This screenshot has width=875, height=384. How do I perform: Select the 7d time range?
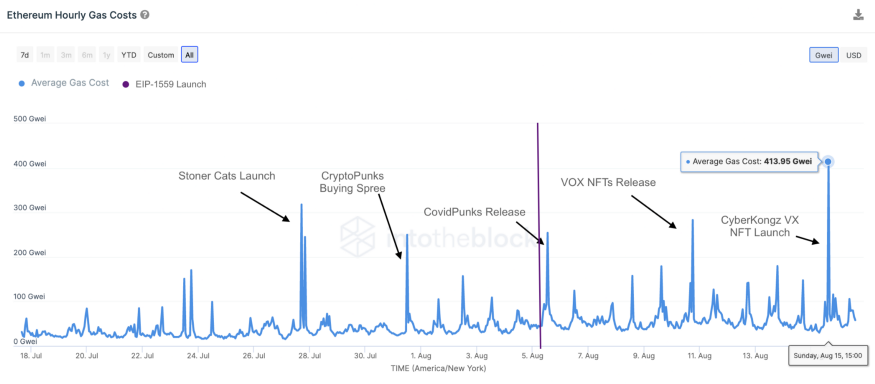(25, 55)
